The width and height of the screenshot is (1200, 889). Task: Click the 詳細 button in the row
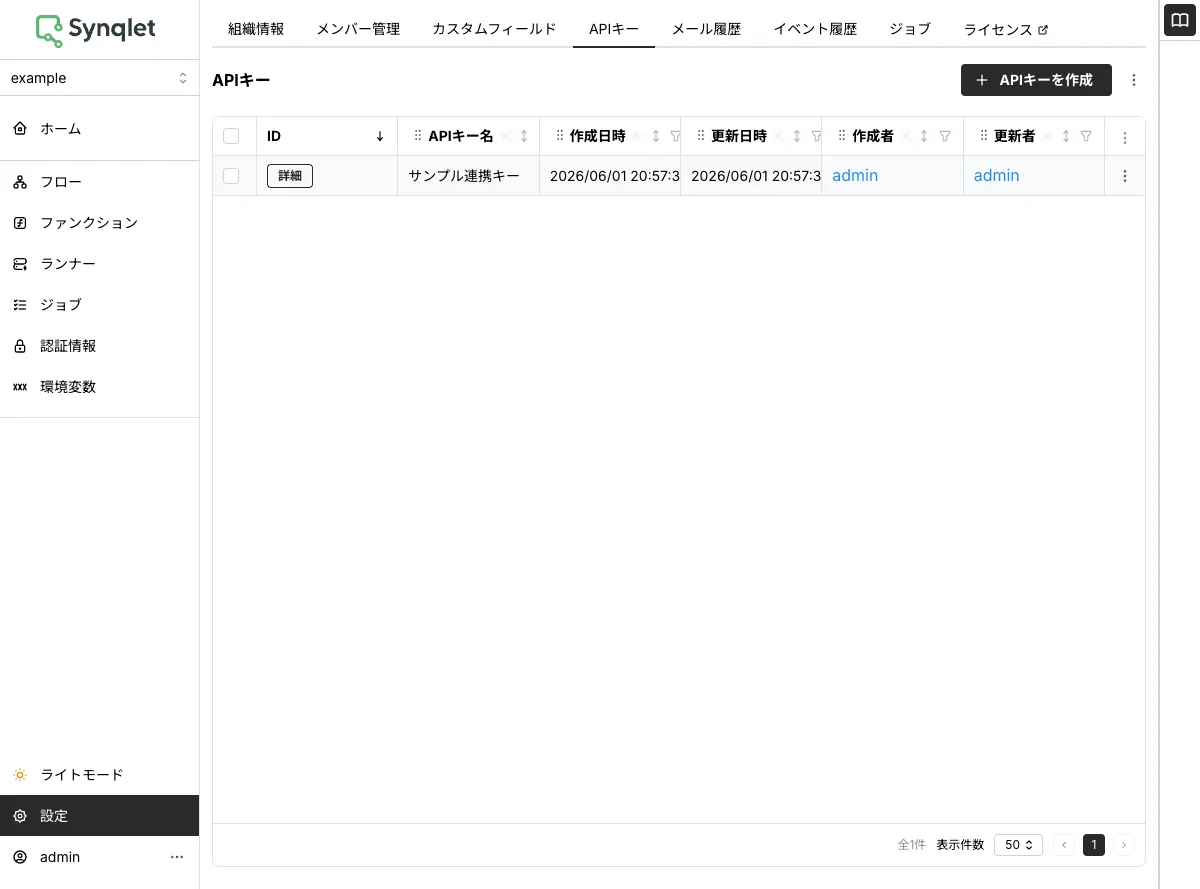[290, 176]
